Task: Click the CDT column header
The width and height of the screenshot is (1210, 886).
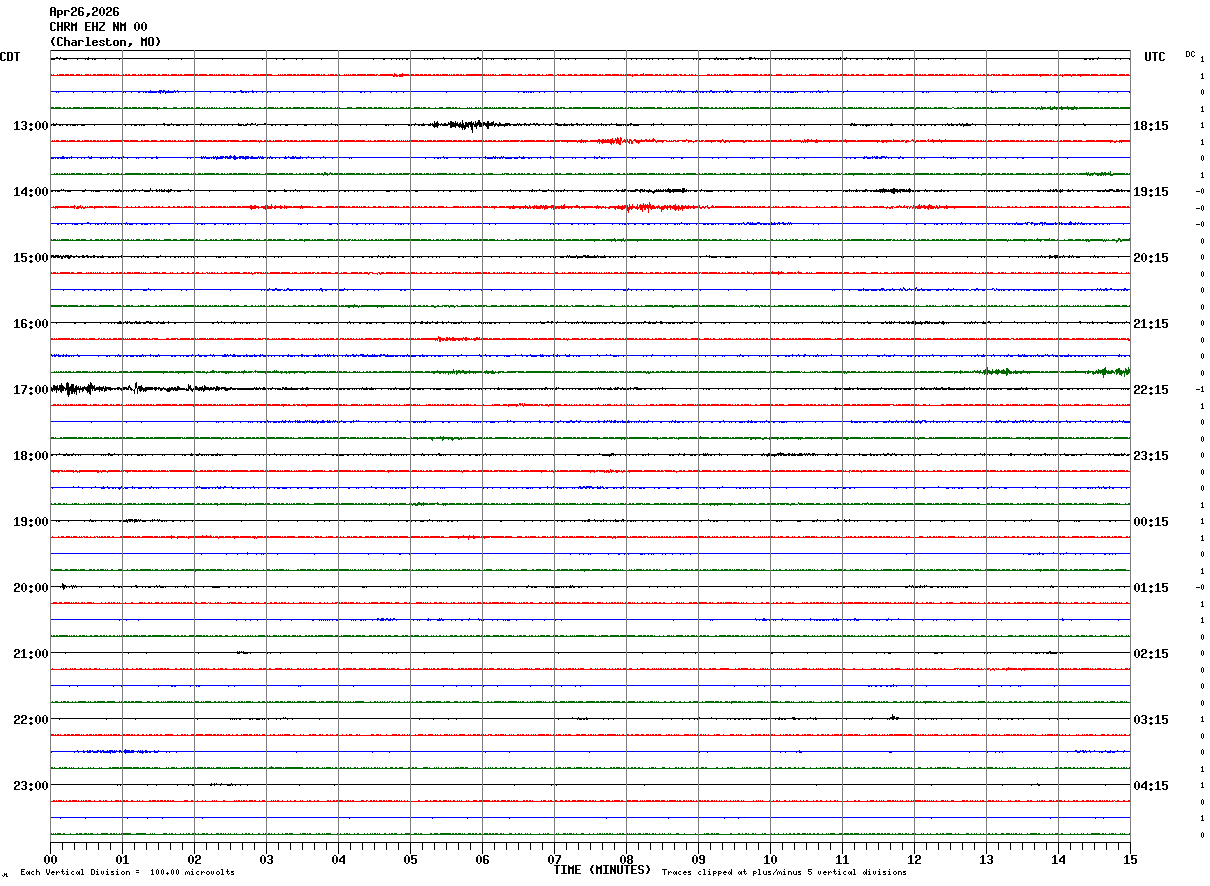Action: (10, 57)
